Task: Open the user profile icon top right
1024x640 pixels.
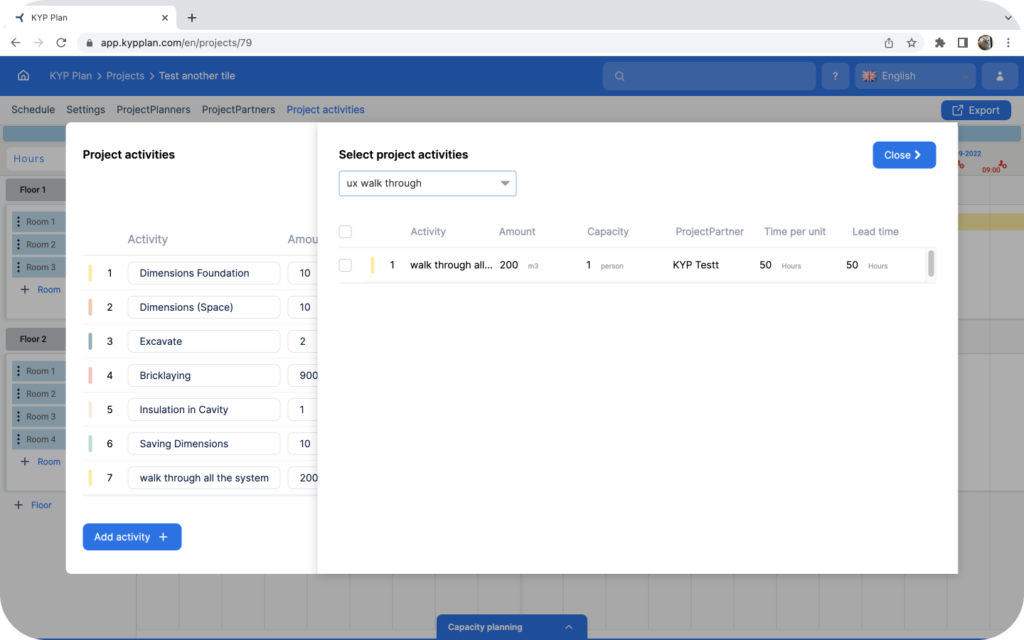Action: pos(1000,75)
